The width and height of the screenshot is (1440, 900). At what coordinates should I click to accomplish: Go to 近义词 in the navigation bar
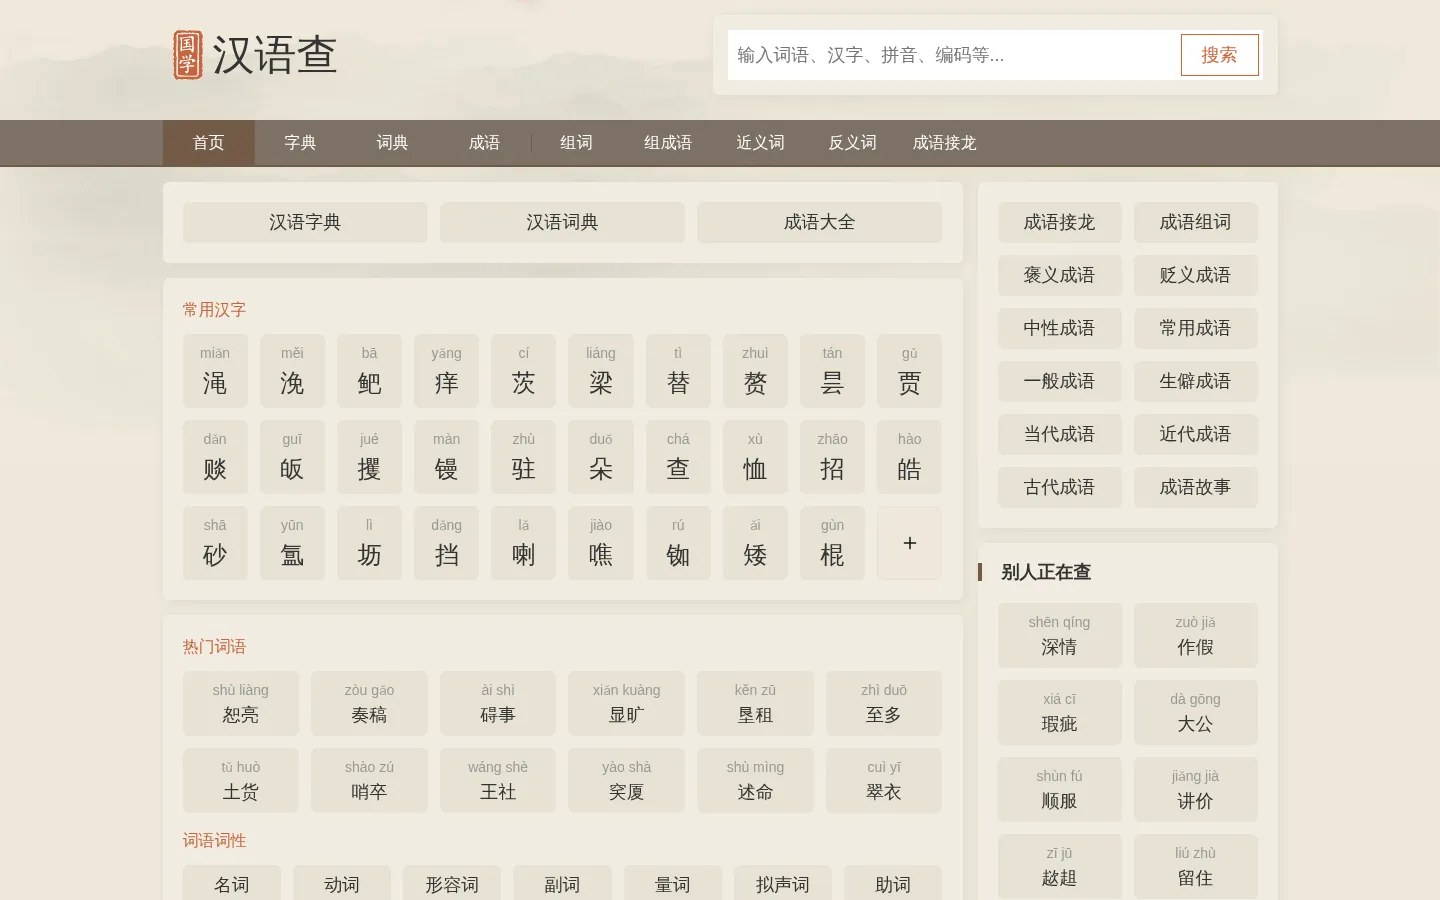point(760,143)
